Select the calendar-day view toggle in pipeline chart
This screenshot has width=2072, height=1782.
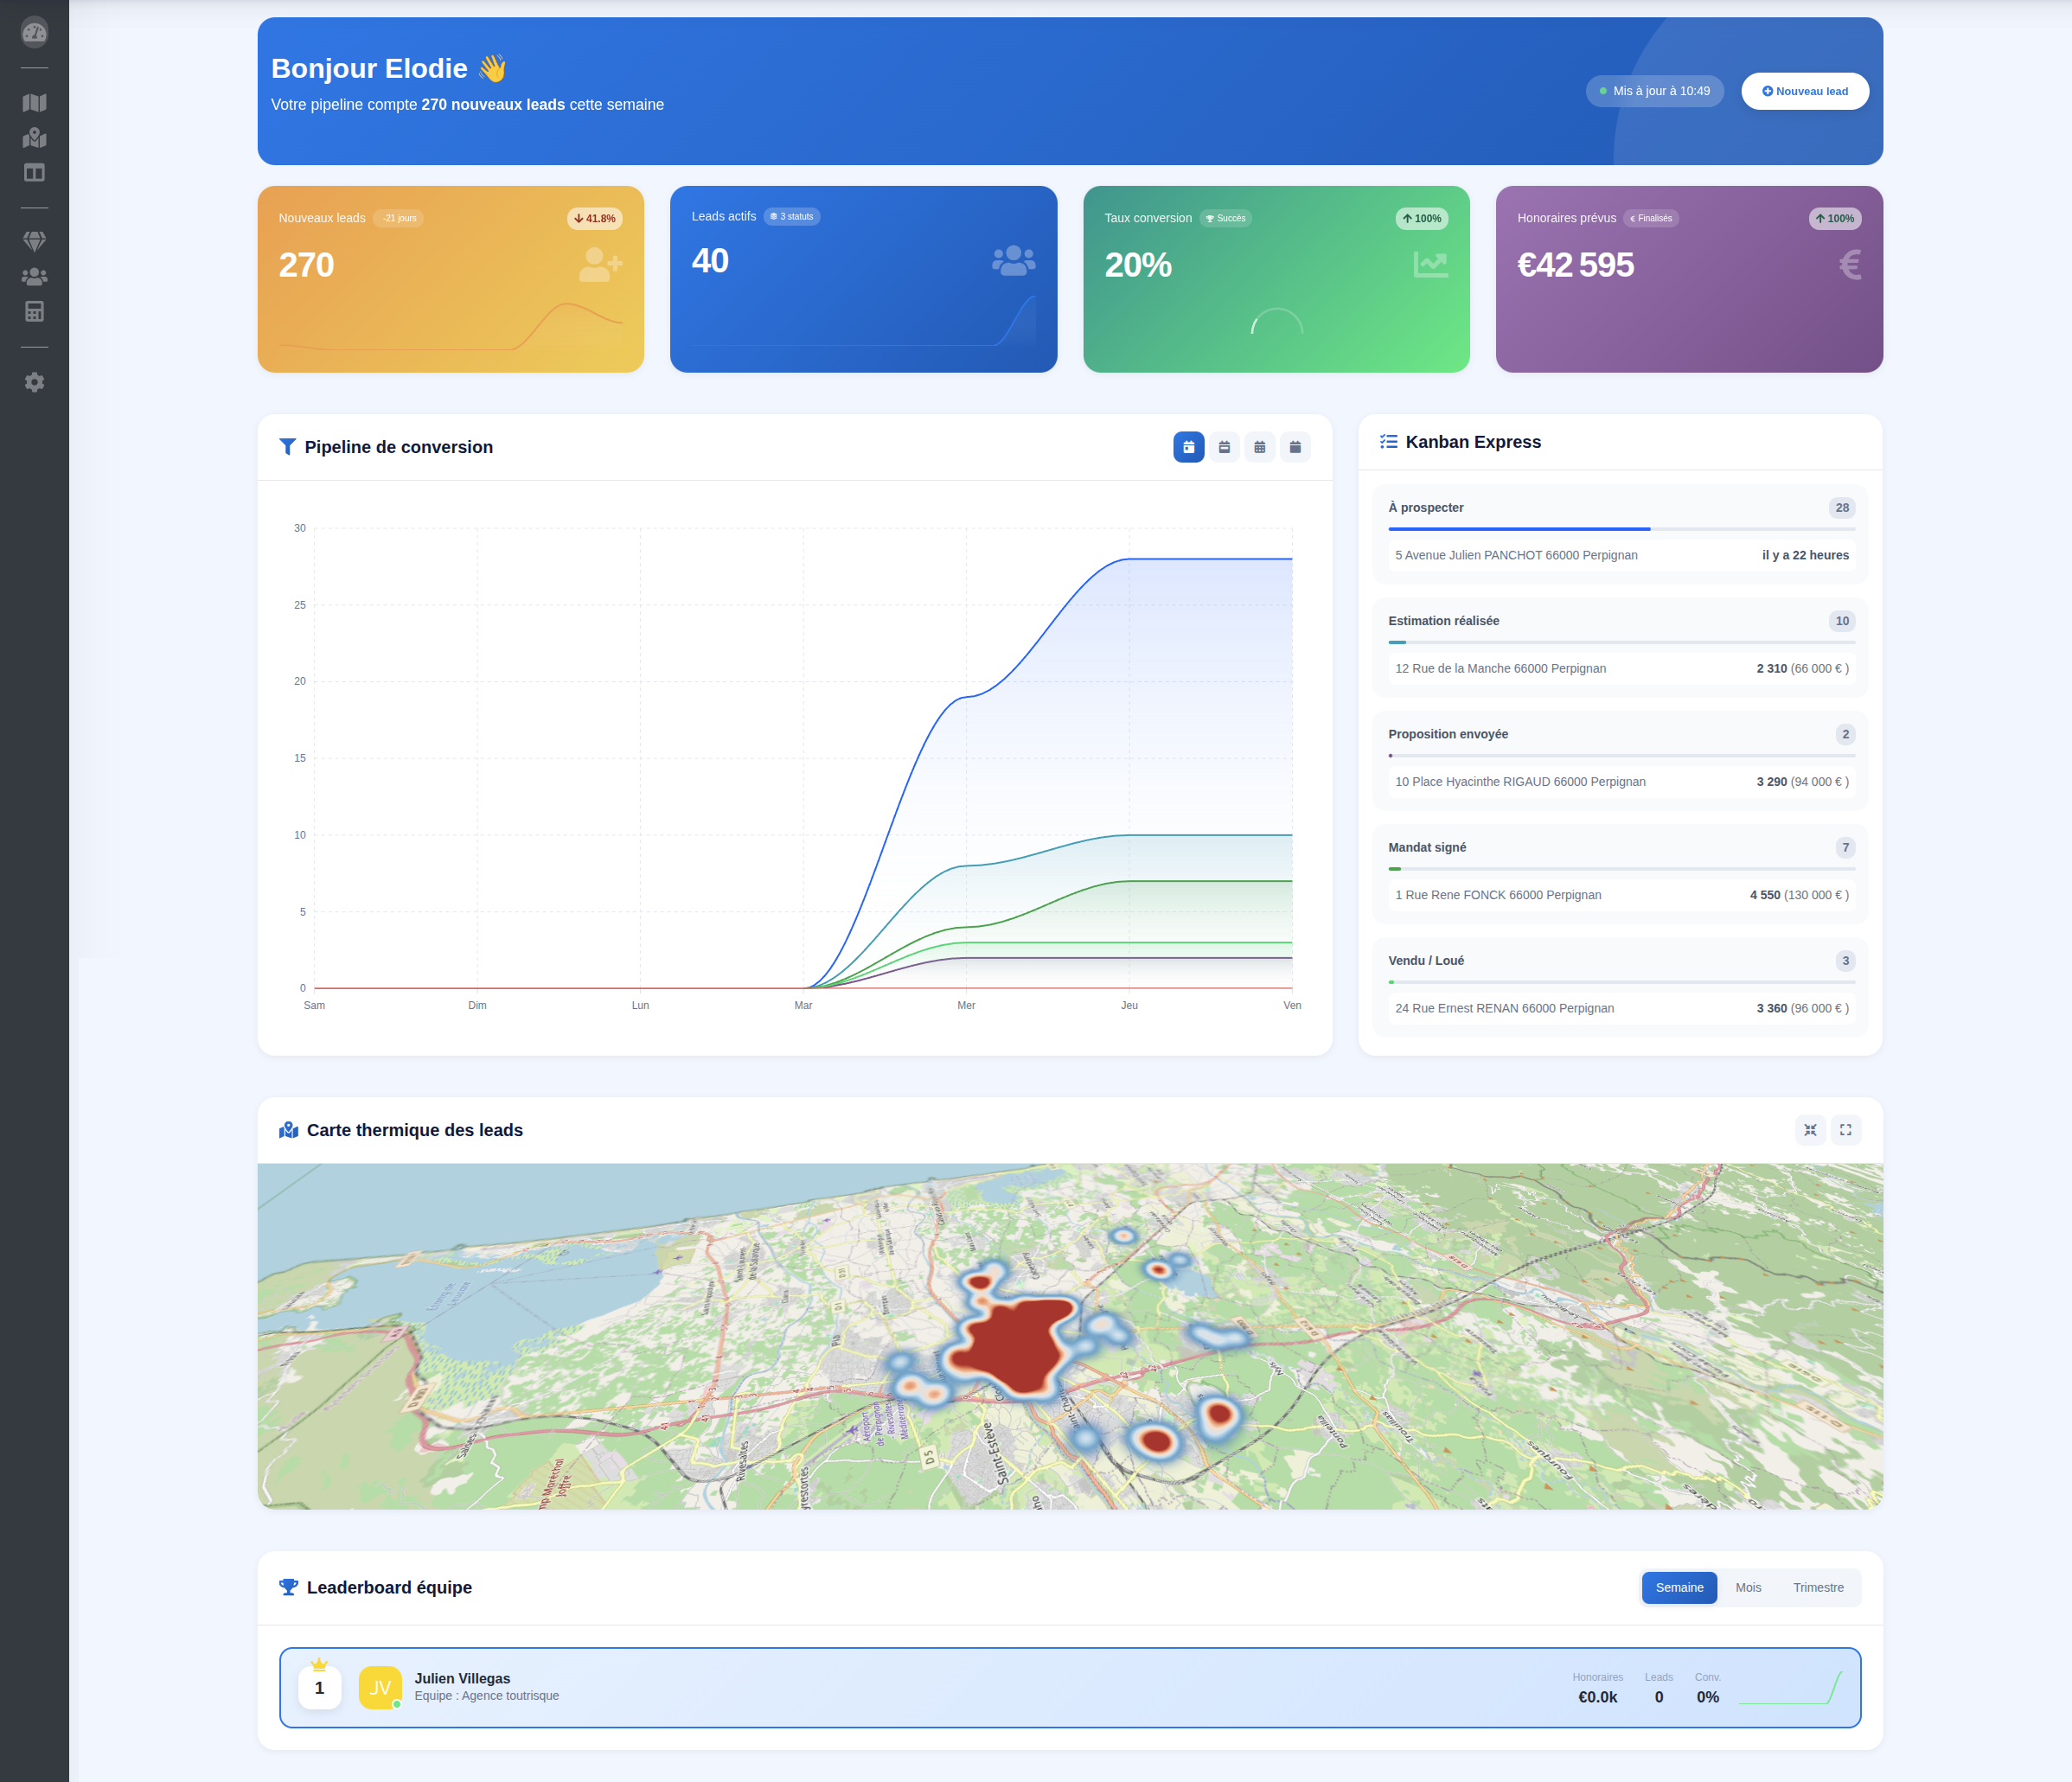[1188, 447]
